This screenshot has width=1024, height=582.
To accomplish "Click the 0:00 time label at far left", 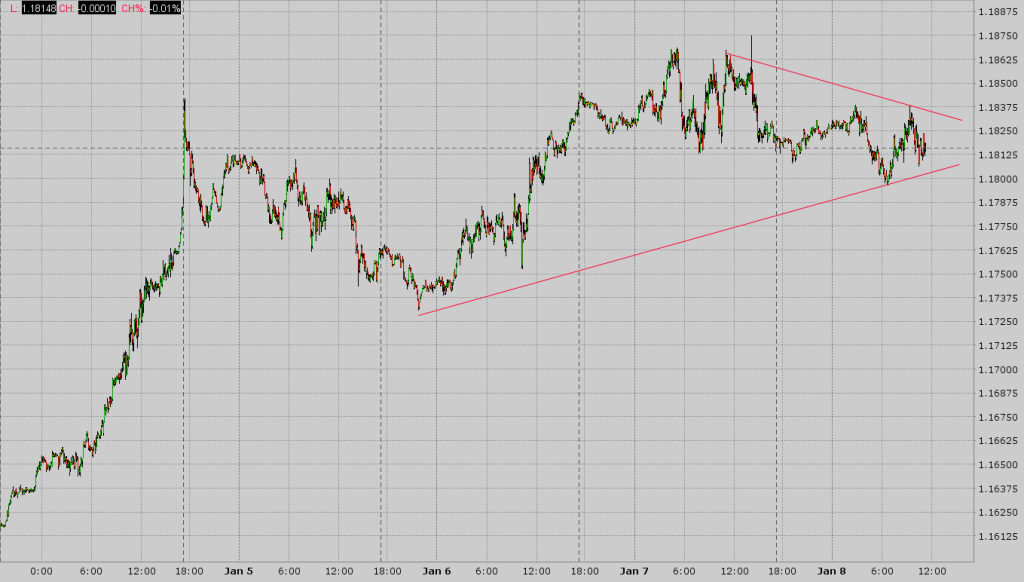I will click(x=40, y=569).
